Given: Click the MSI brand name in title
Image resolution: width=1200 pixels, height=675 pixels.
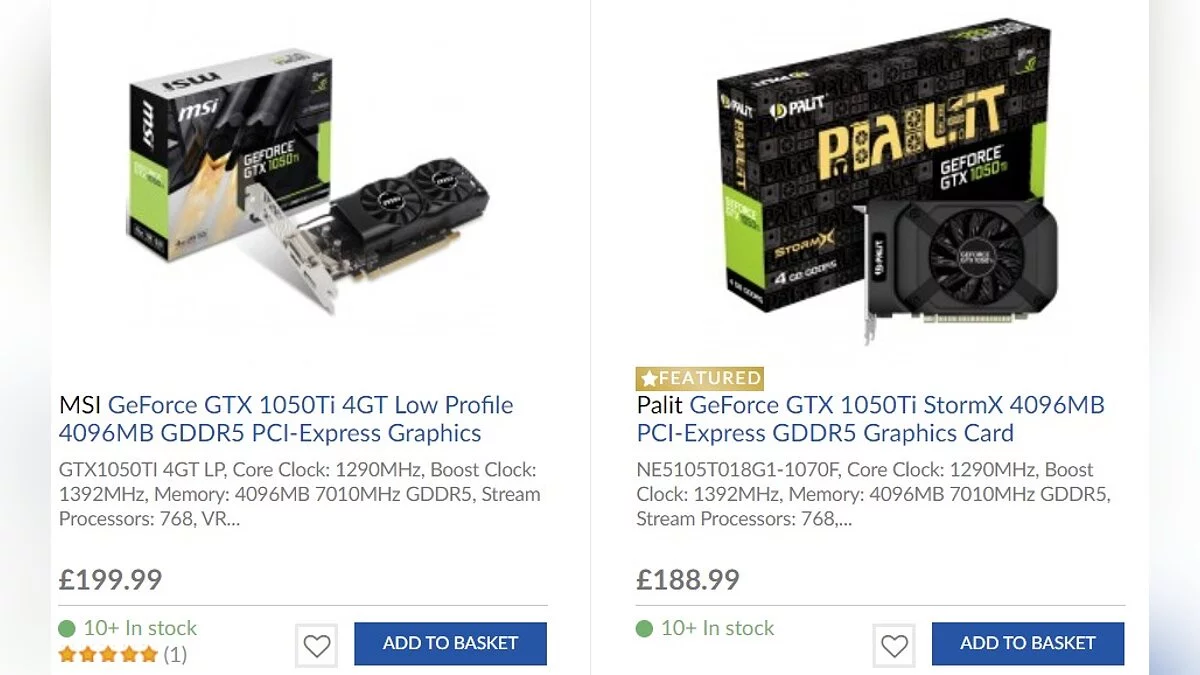Looking at the screenshot, I should pyautogui.click(x=80, y=405).
